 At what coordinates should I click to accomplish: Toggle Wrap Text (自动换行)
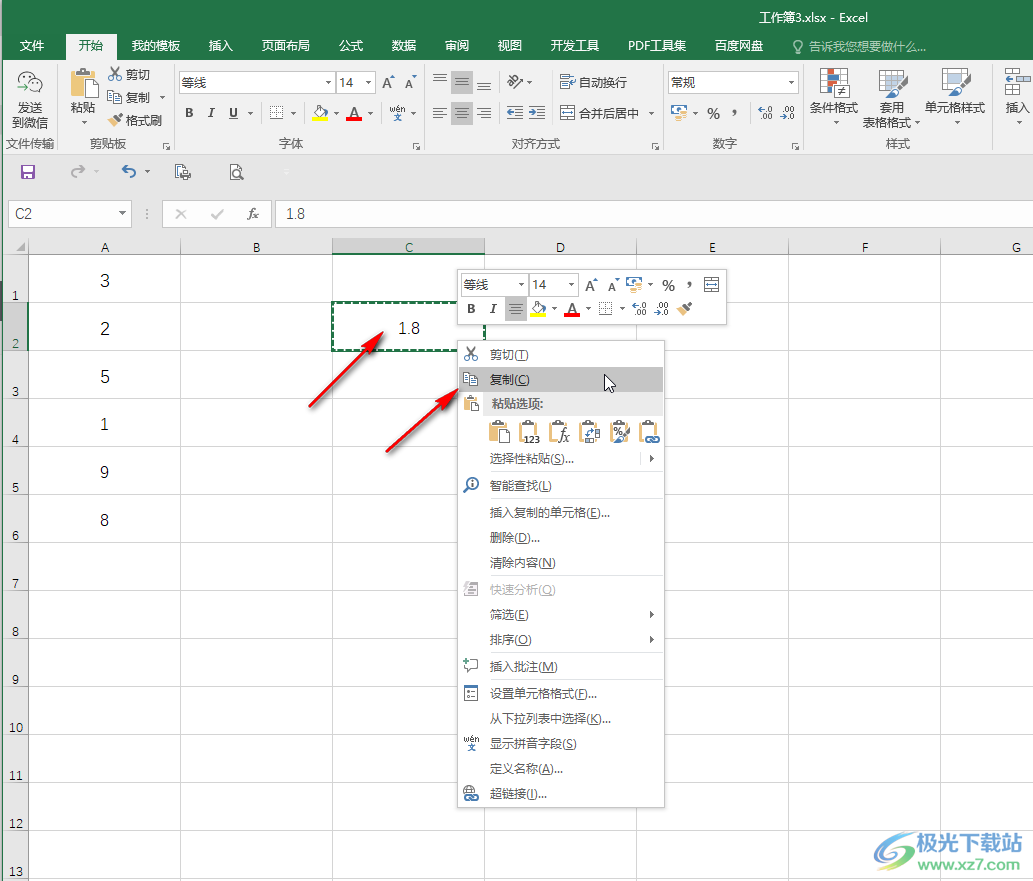(593, 82)
